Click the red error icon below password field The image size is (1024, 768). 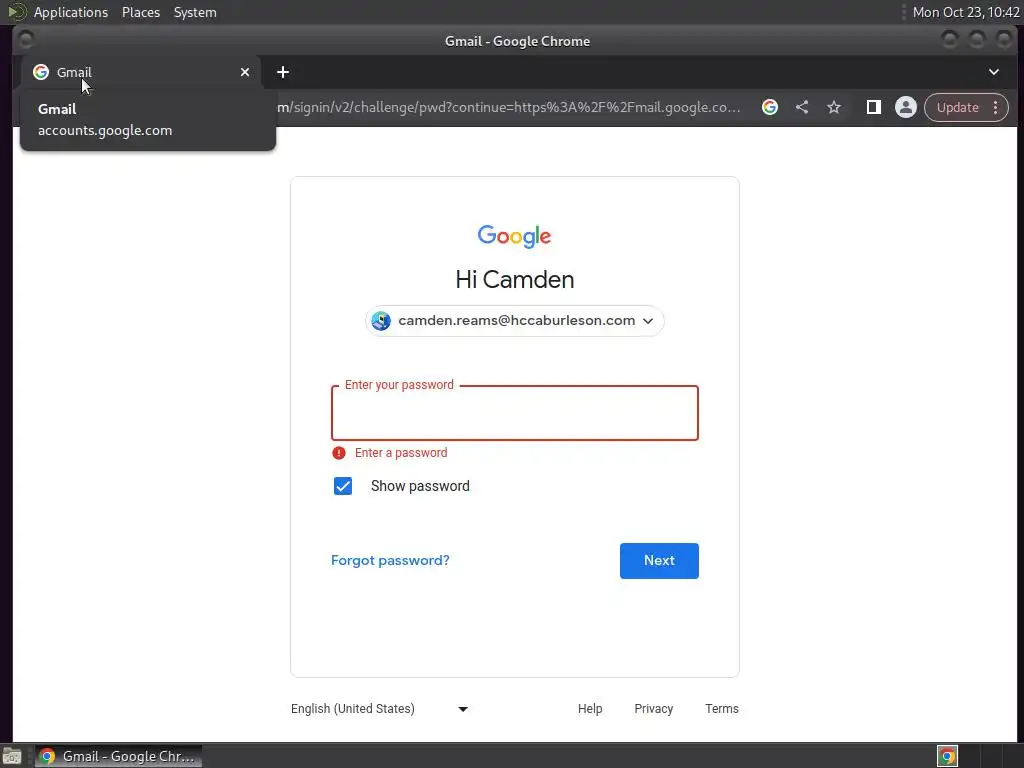pos(339,453)
